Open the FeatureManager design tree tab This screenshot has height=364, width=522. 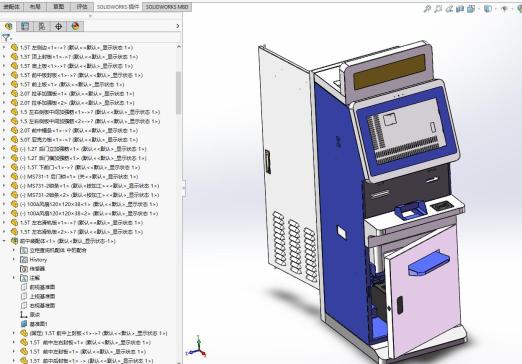(9, 26)
